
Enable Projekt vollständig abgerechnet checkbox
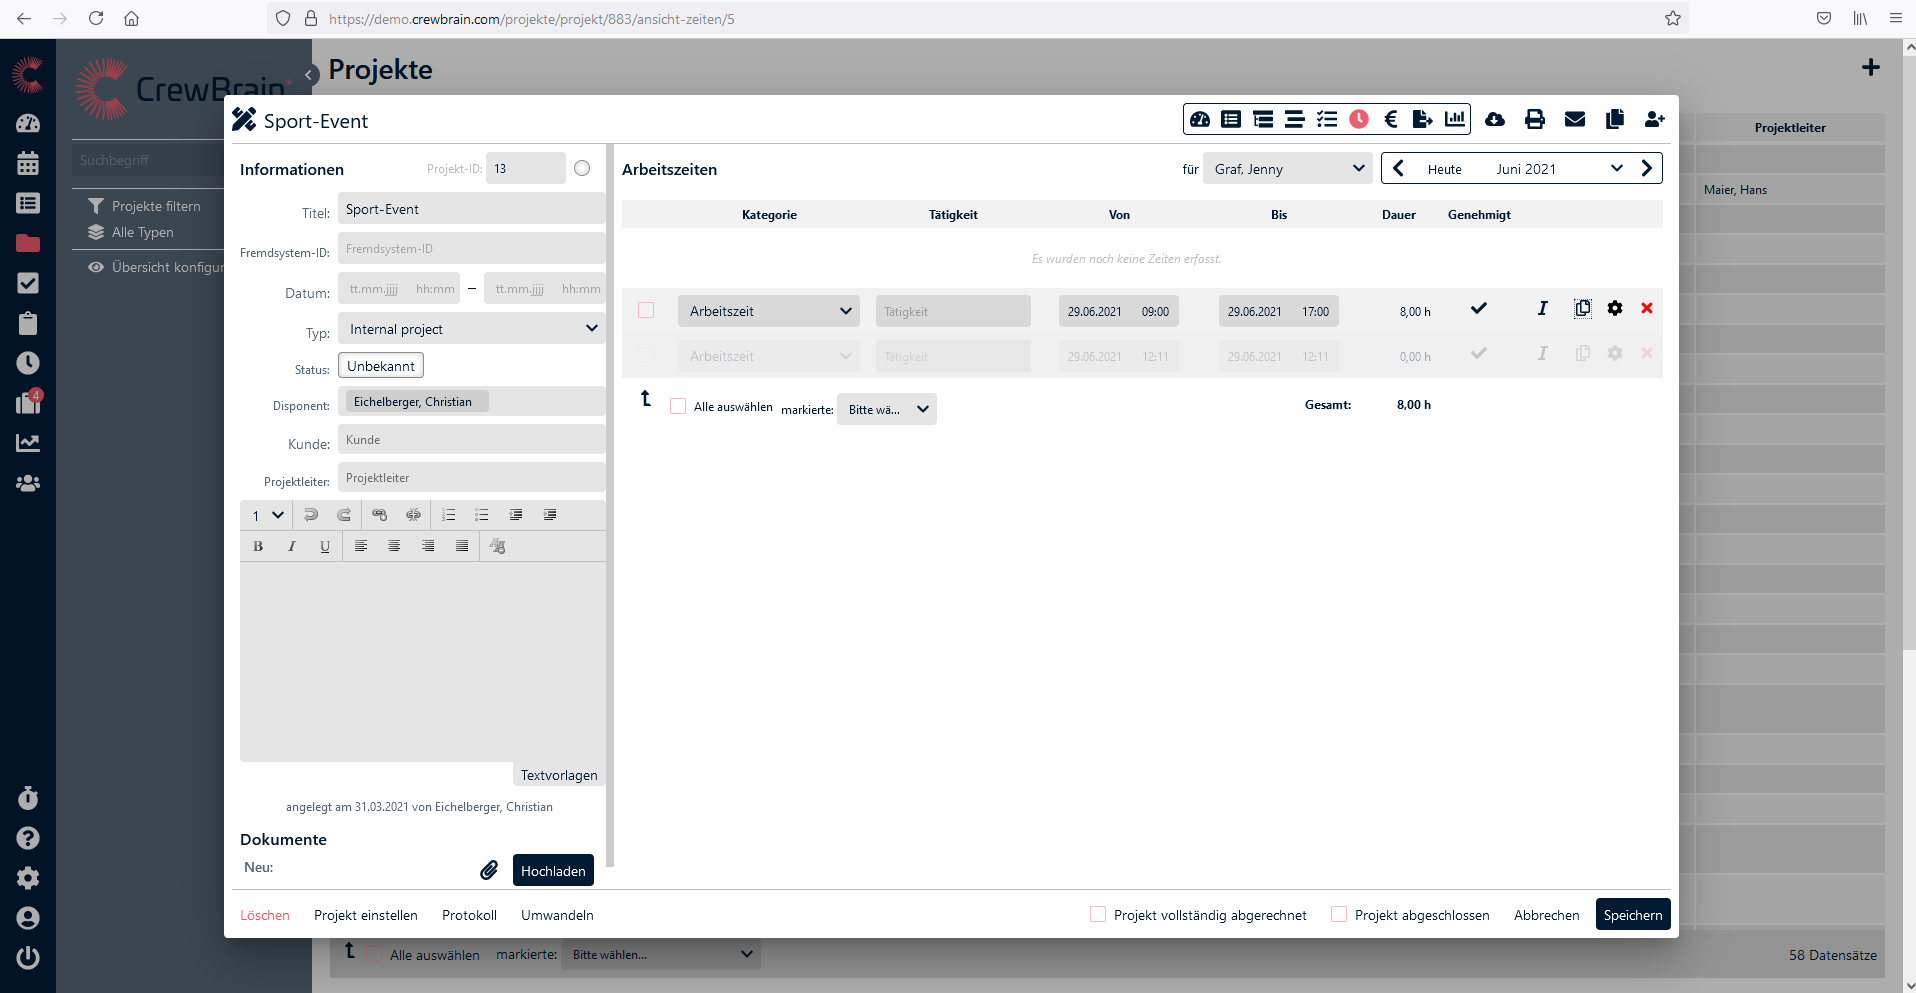(x=1097, y=914)
